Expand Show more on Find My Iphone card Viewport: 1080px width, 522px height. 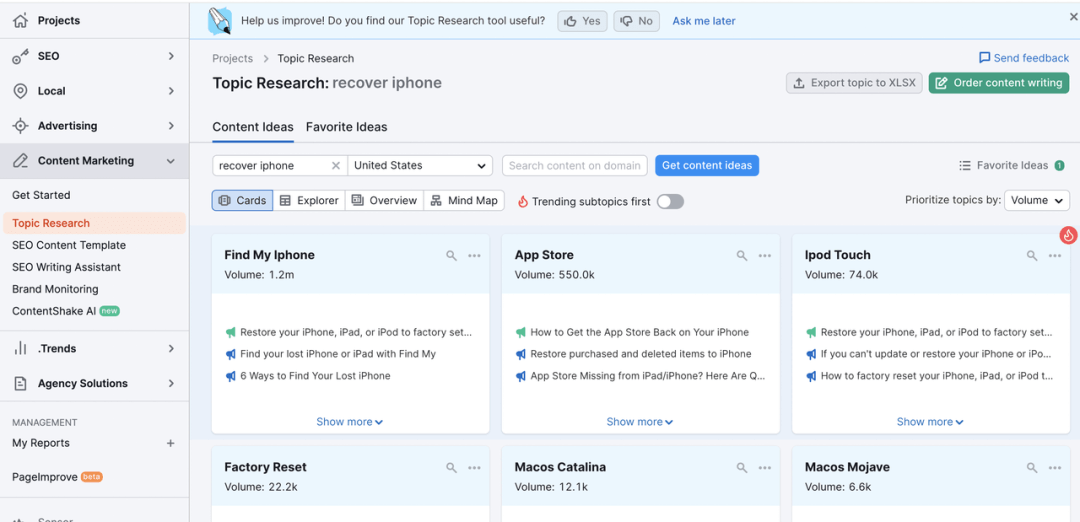click(350, 422)
